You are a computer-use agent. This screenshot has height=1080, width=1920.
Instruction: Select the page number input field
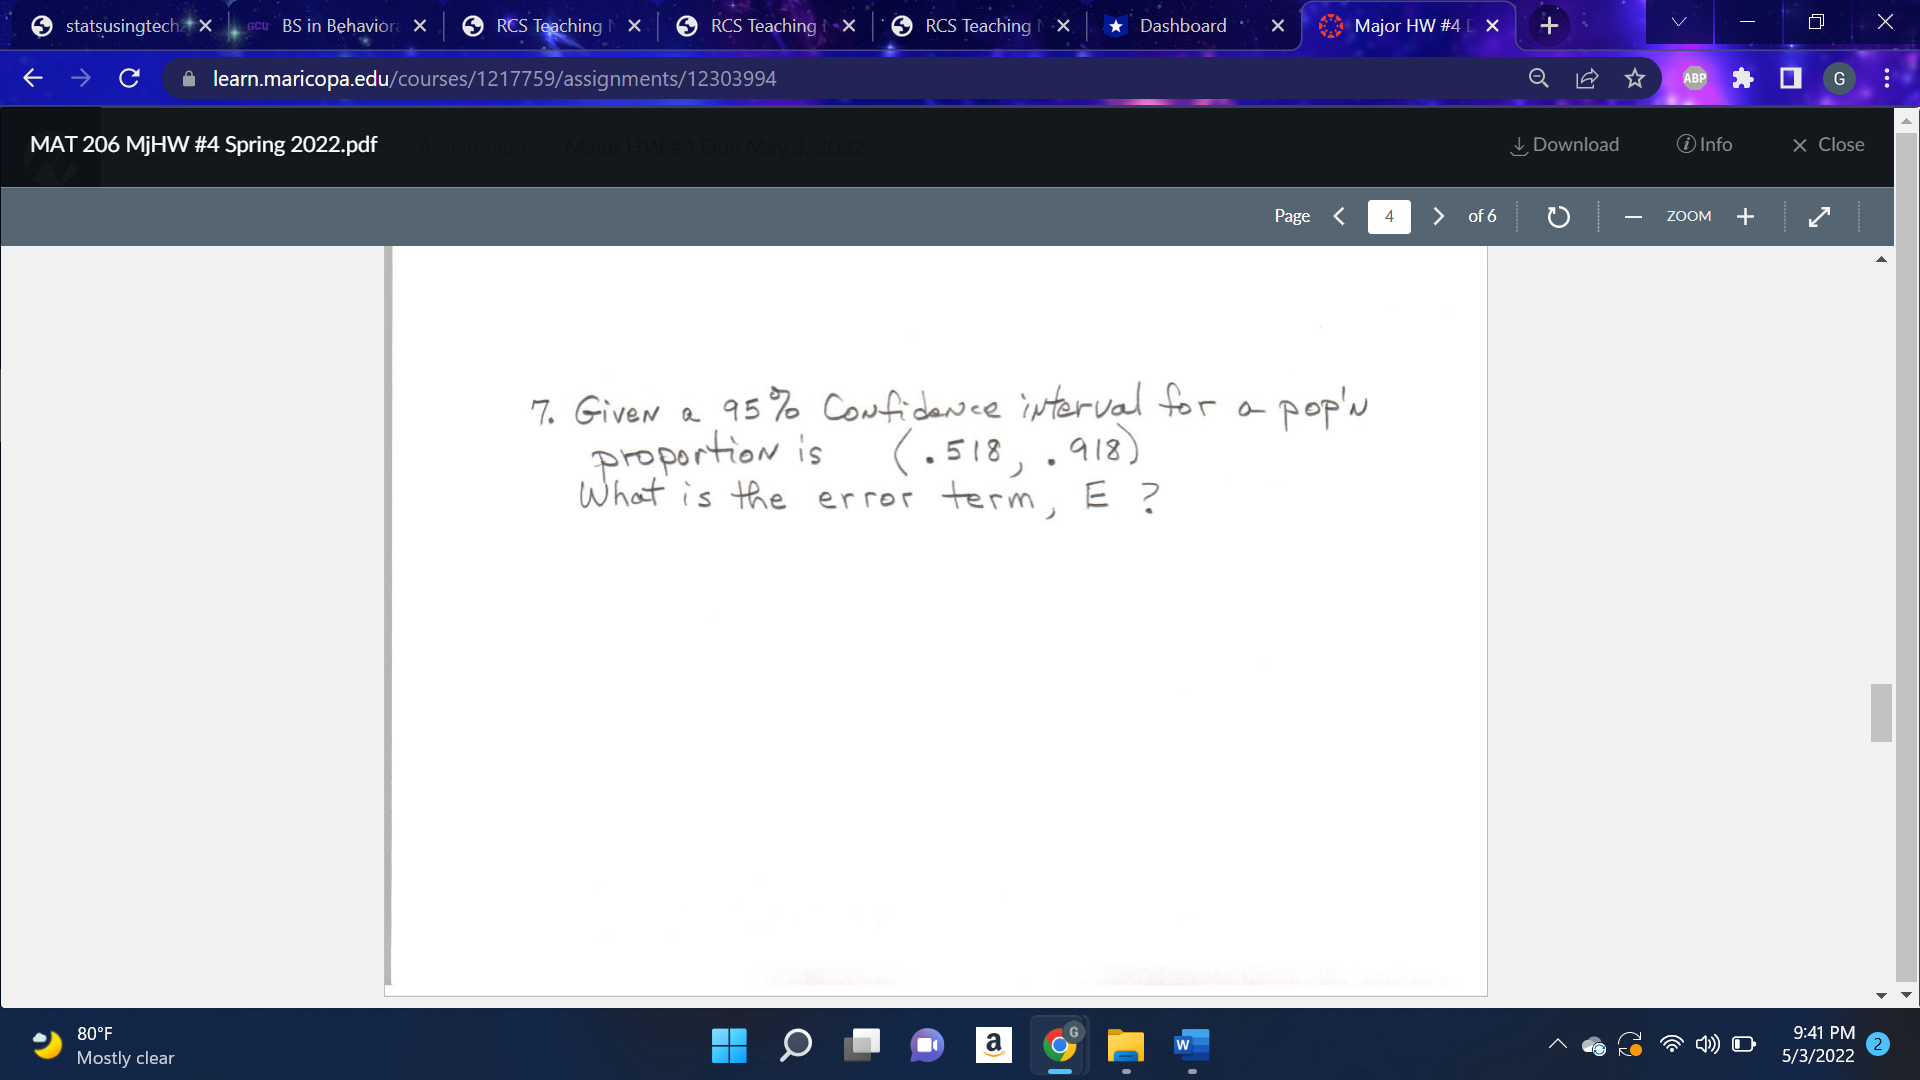(1389, 216)
